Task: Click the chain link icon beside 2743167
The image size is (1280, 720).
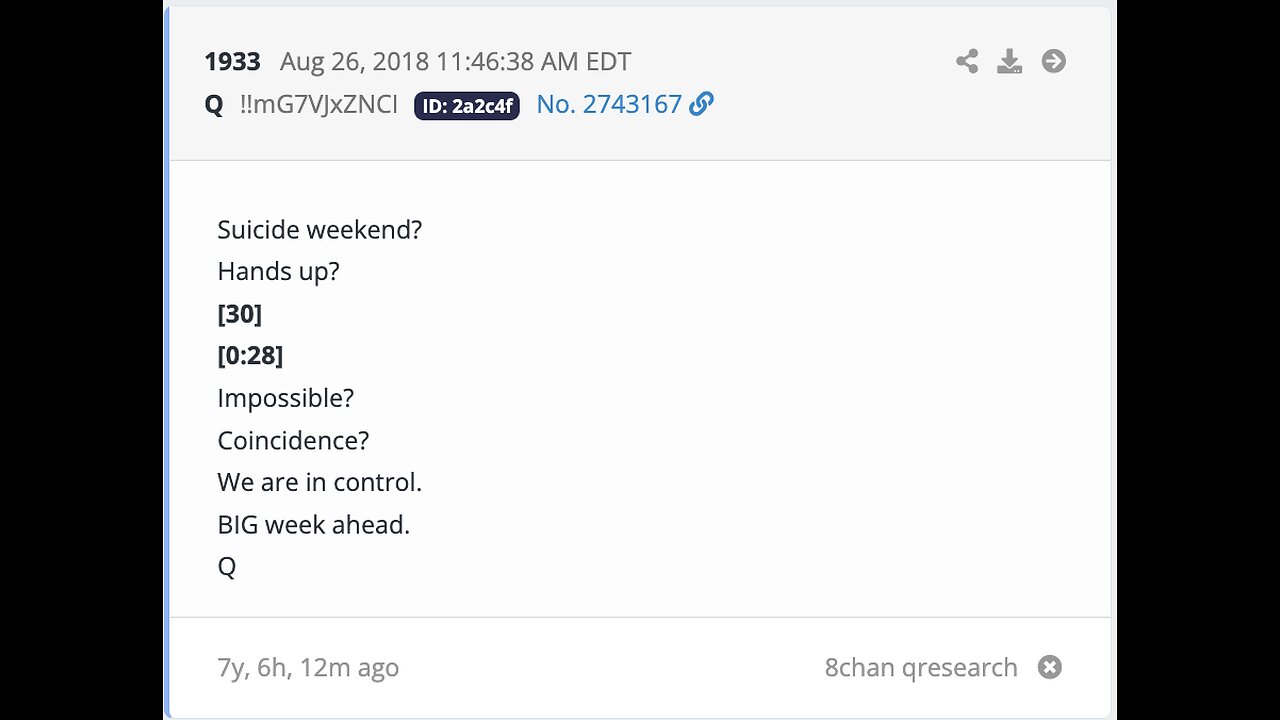Action: click(x=702, y=104)
